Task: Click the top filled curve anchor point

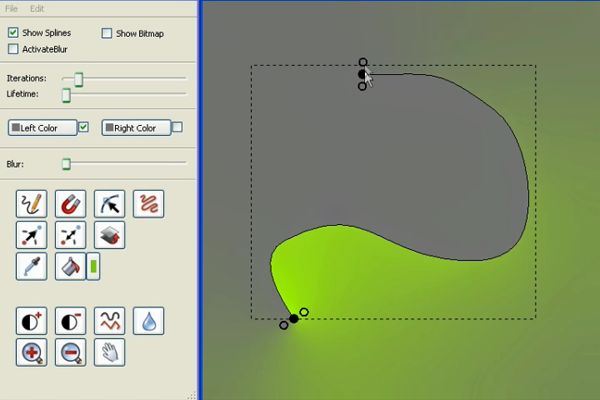Action: [x=362, y=74]
